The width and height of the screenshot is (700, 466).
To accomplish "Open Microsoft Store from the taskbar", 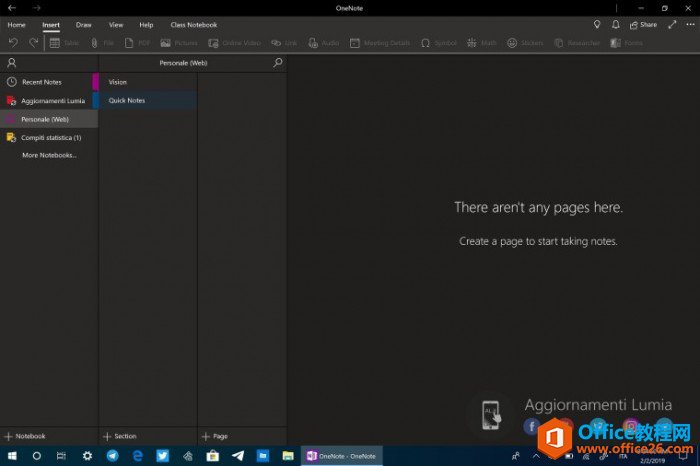I will [x=212, y=456].
